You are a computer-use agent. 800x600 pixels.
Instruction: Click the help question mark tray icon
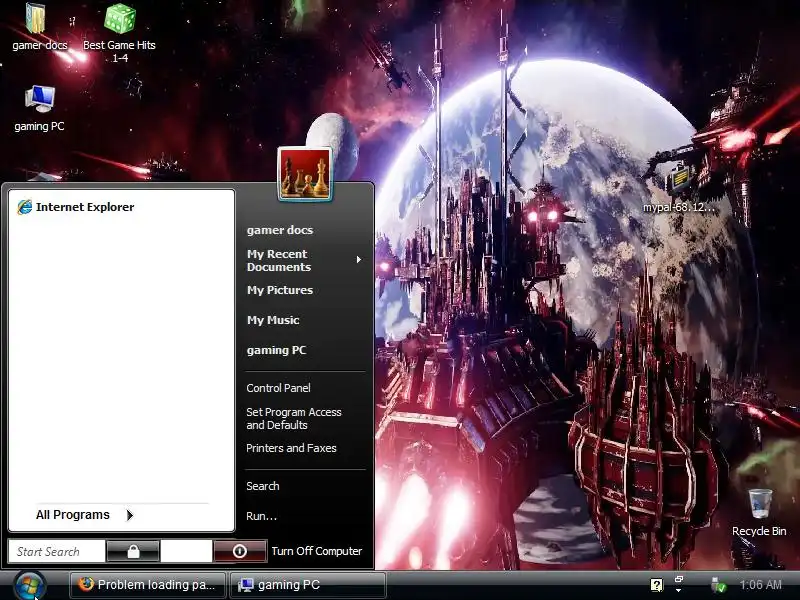point(657,585)
